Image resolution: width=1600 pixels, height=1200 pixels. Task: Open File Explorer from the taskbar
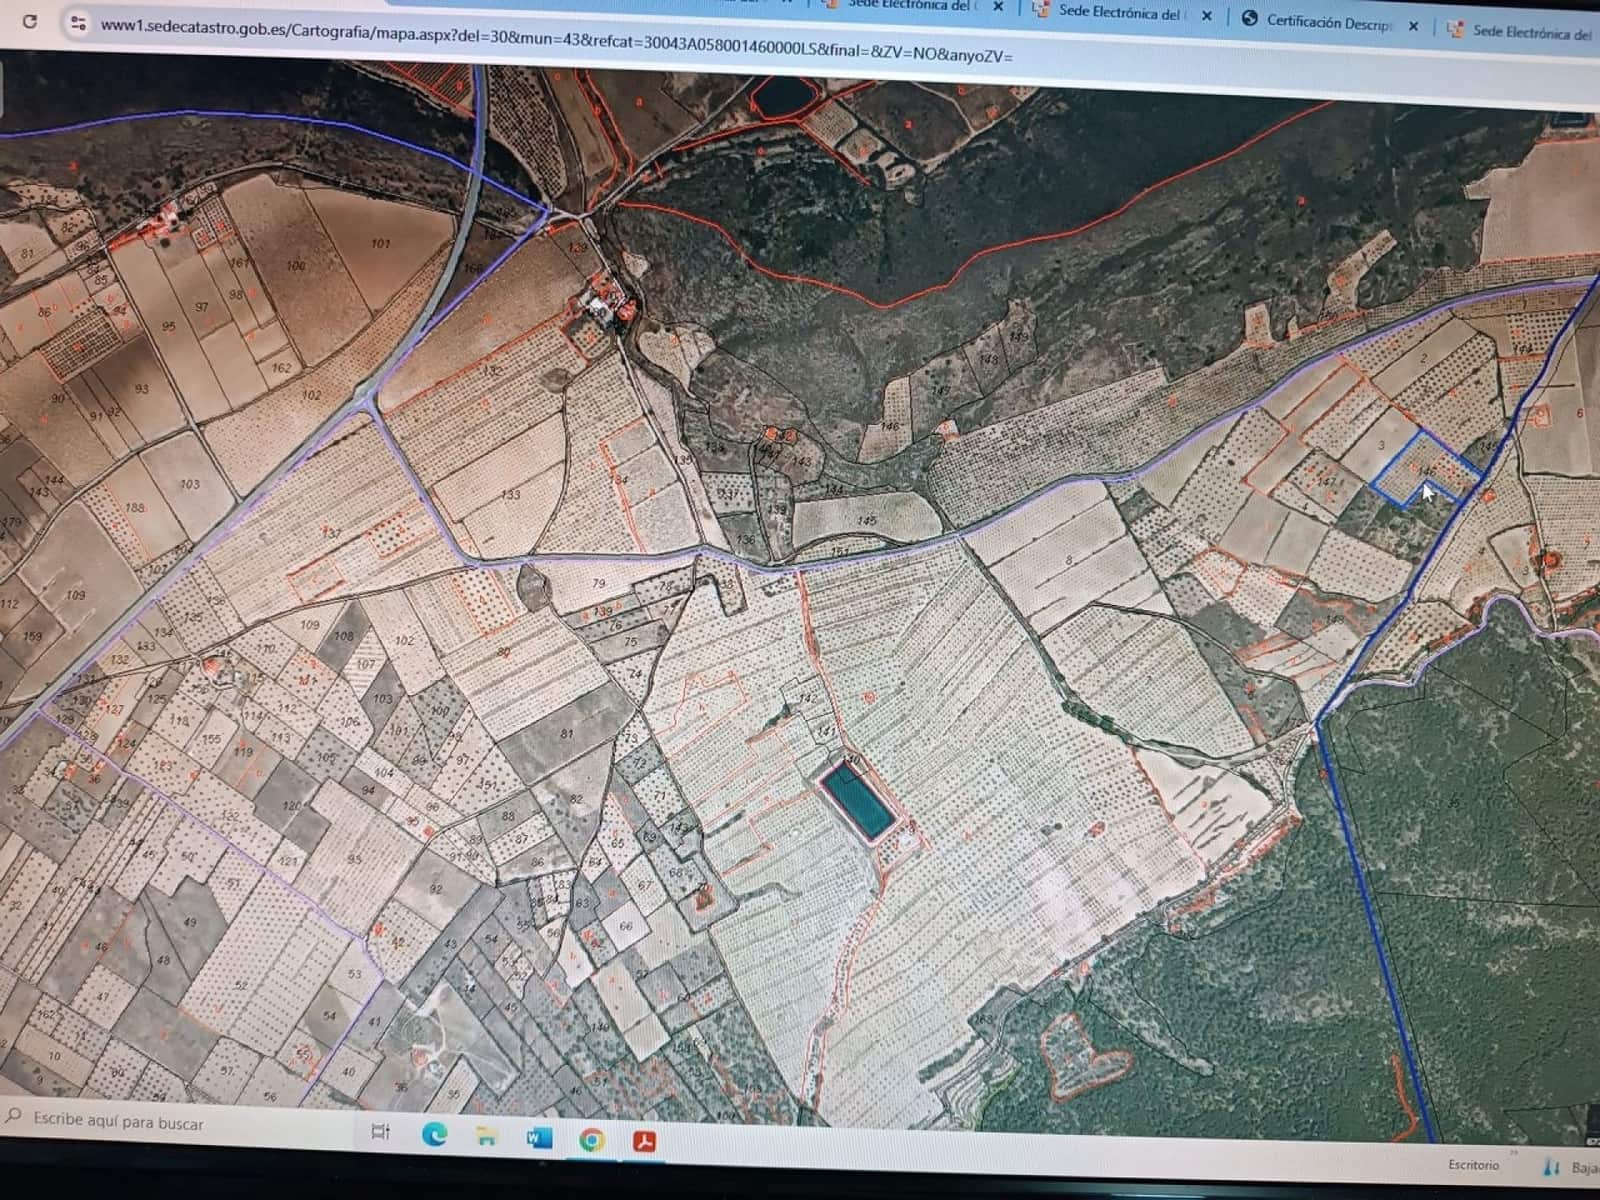pos(485,1138)
